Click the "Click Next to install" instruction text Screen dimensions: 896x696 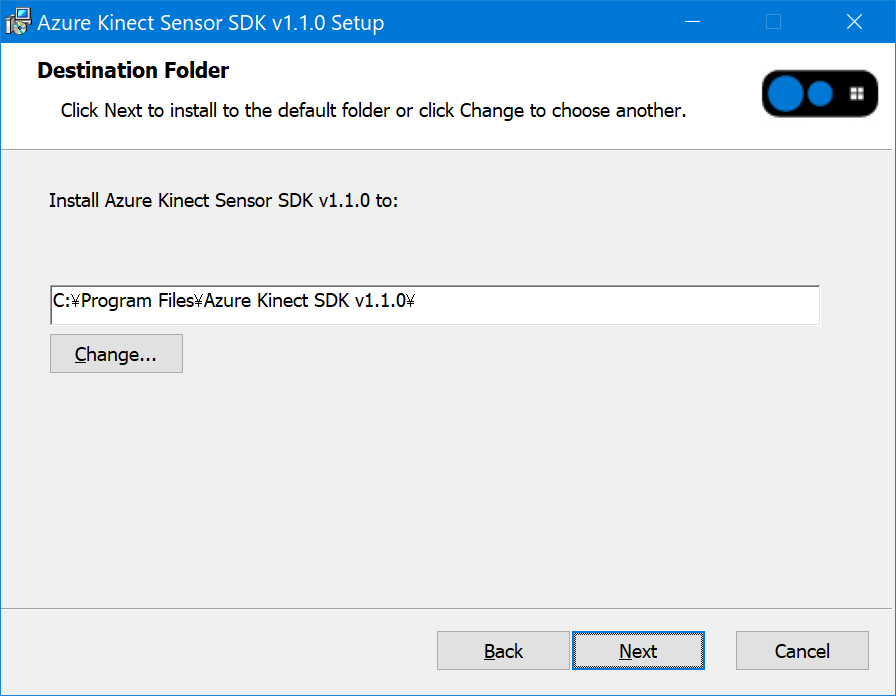(373, 110)
